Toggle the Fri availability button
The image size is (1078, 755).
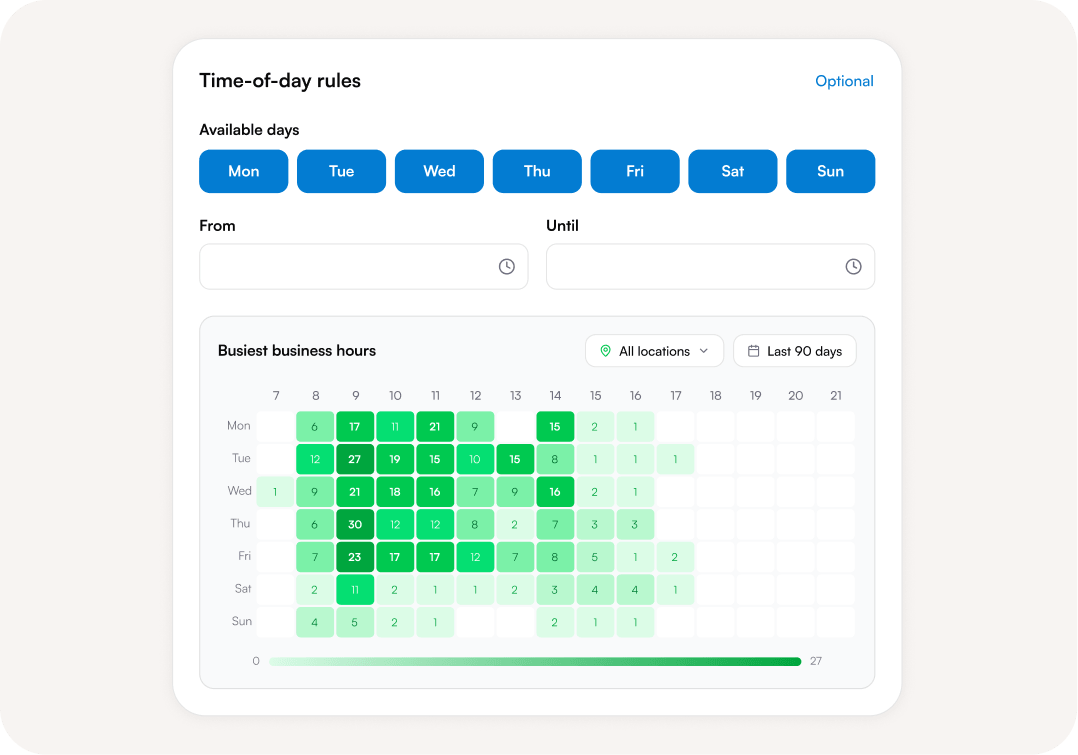[635, 171]
